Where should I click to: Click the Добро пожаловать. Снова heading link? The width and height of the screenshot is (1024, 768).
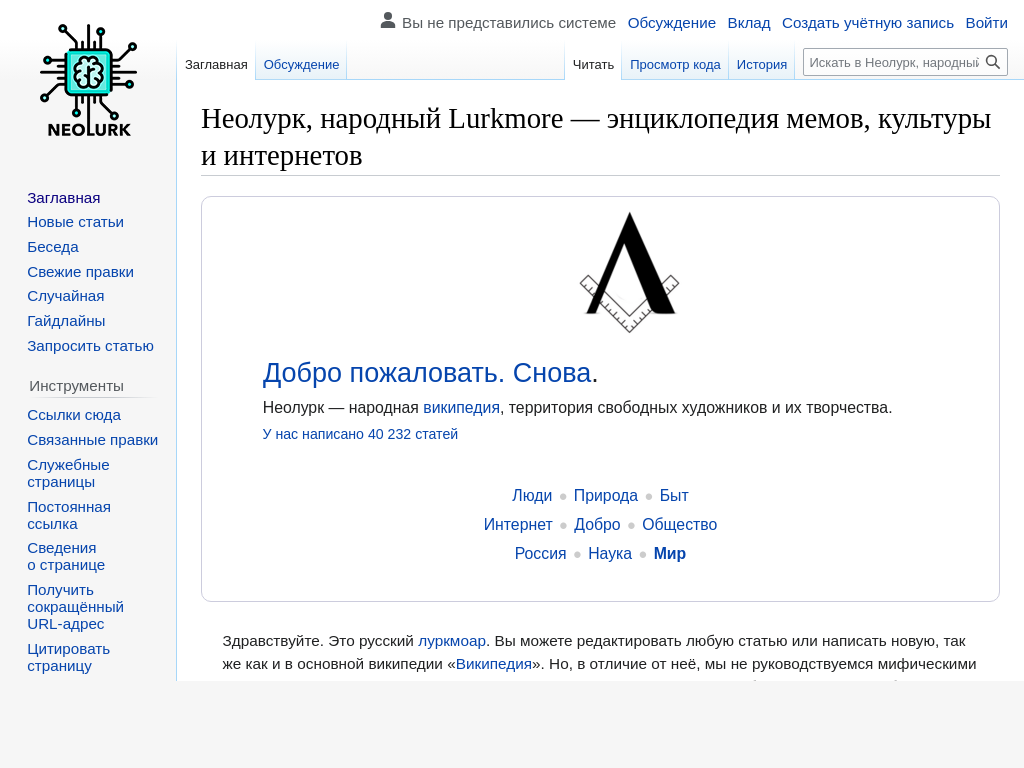click(427, 373)
